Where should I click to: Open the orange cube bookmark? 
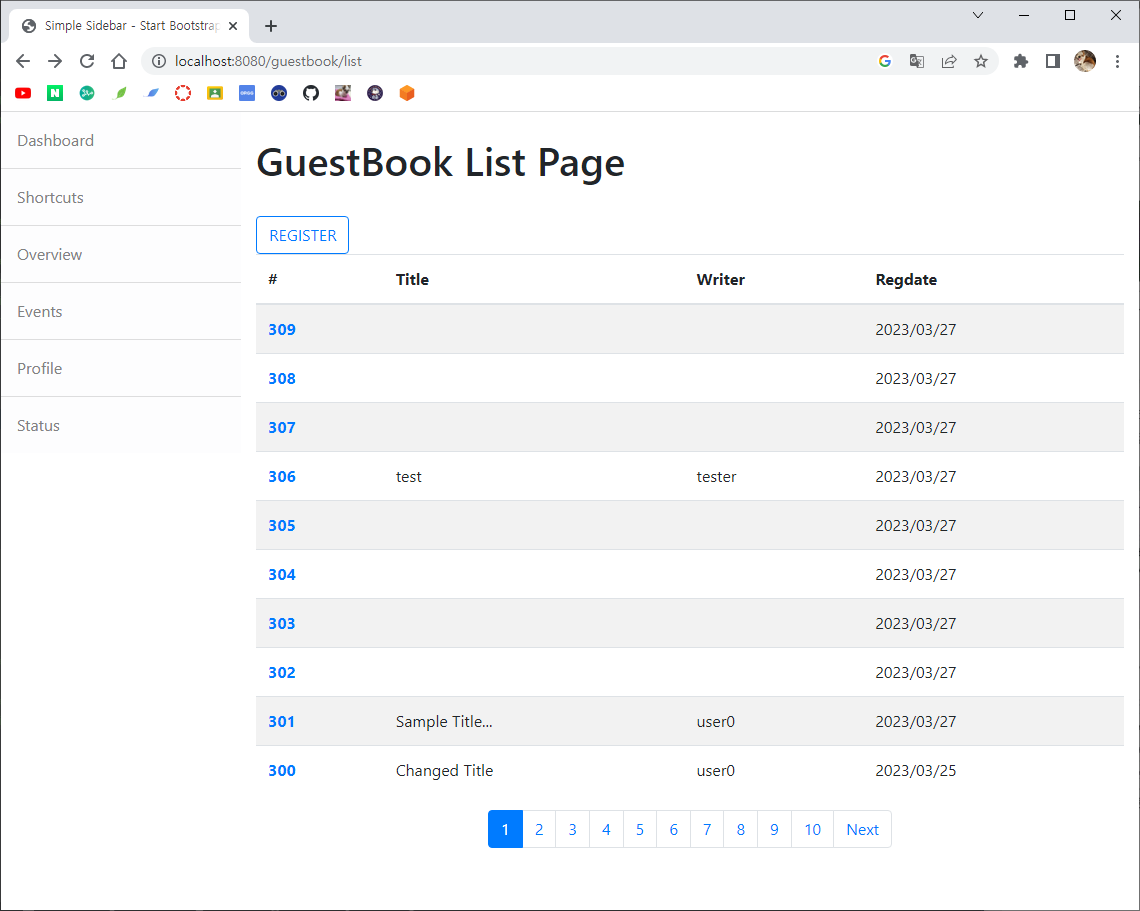coord(407,93)
